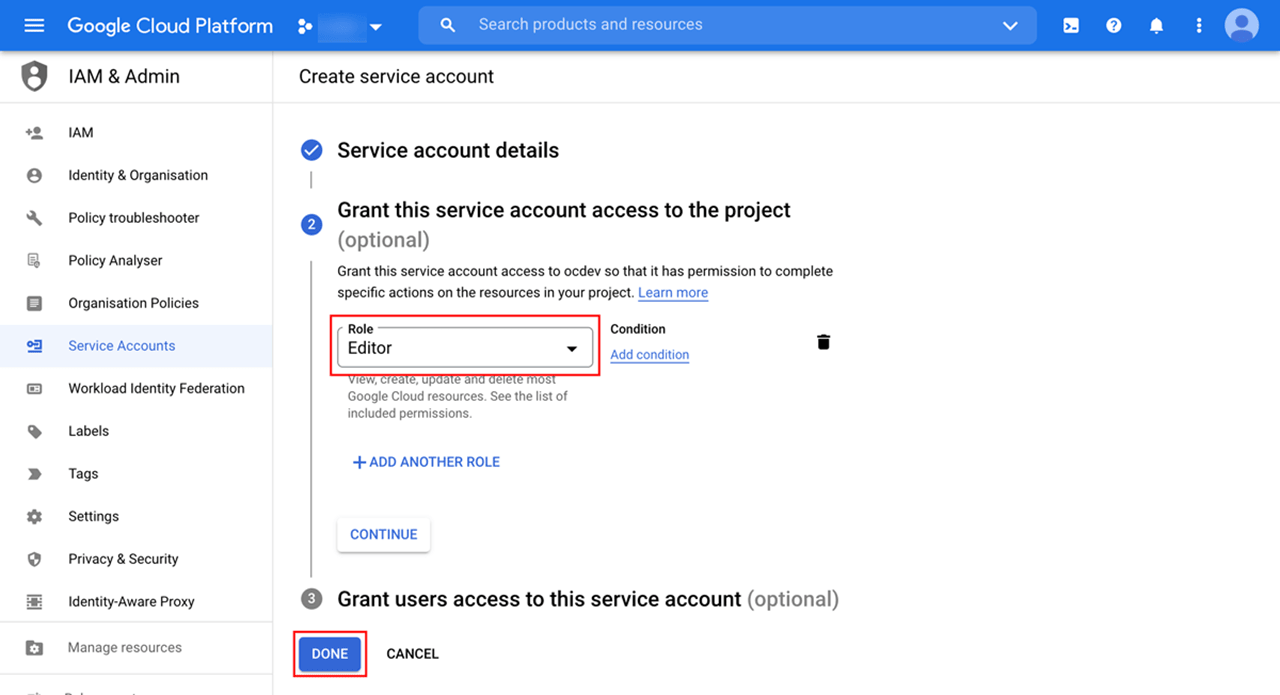The height and width of the screenshot is (695, 1280).
Task: Open the help question mark icon
Action: click(1114, 26)
